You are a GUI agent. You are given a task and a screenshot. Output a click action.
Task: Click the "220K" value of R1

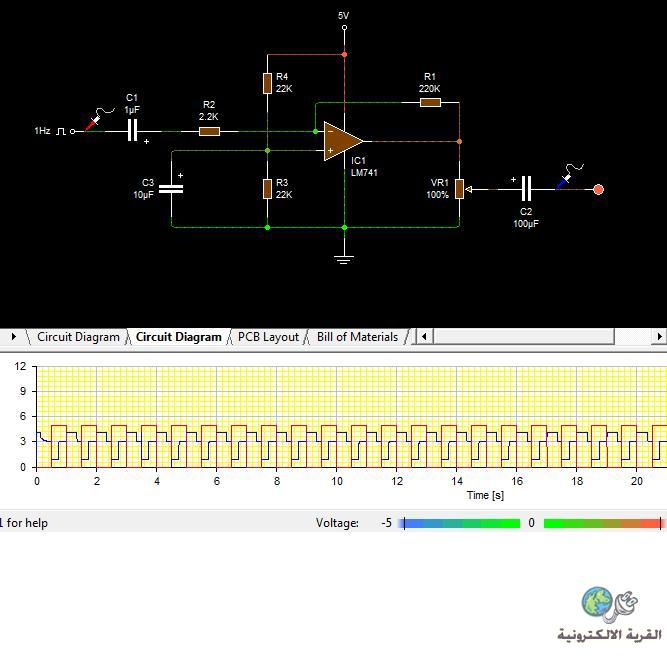click(430, 89)
